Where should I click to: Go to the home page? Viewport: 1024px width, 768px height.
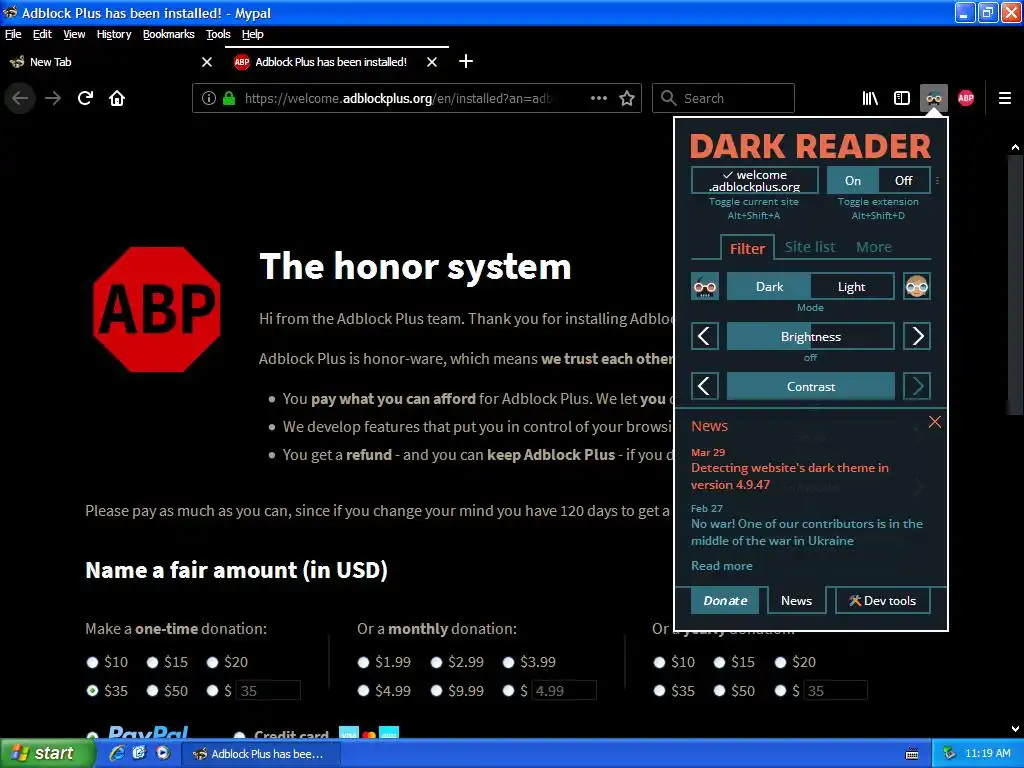click(117, 99)
